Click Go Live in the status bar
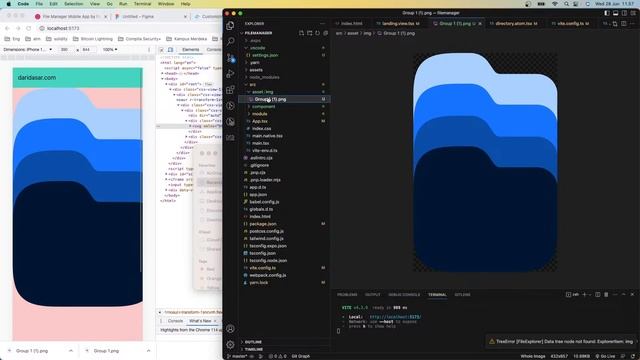This screenshot has width=640, height=360. [606, 356]
